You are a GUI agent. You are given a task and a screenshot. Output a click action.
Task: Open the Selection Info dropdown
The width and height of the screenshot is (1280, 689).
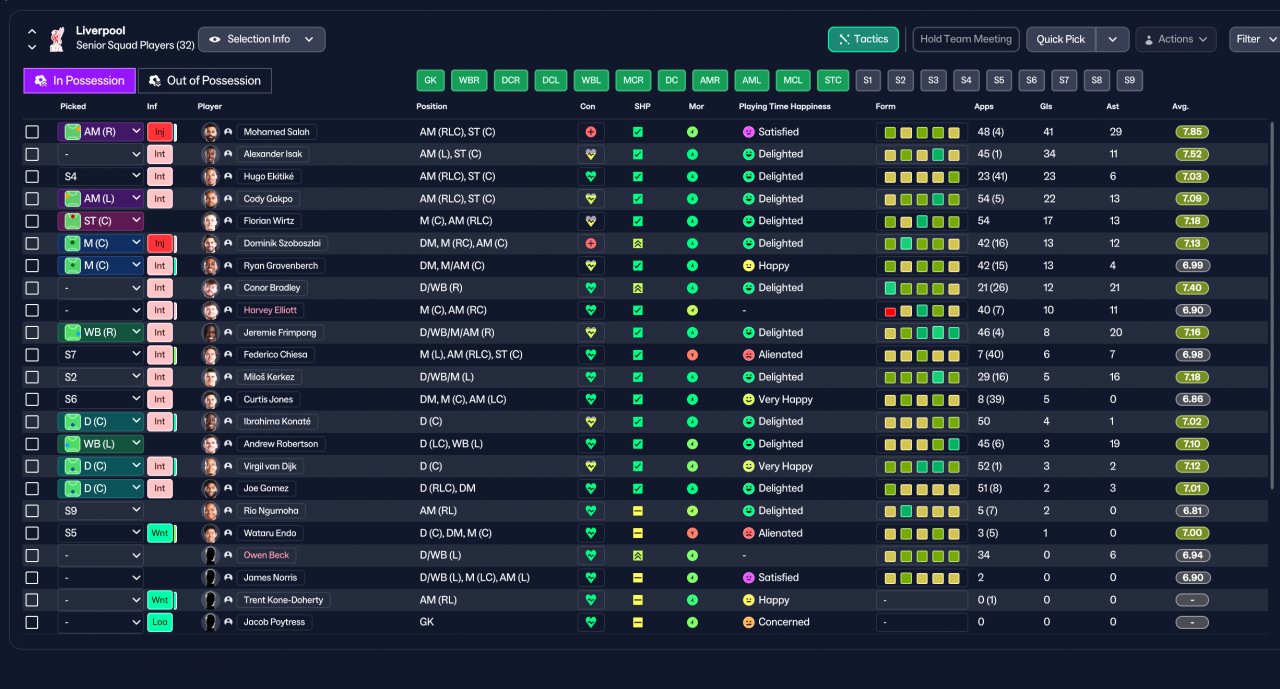click(262, 39)
